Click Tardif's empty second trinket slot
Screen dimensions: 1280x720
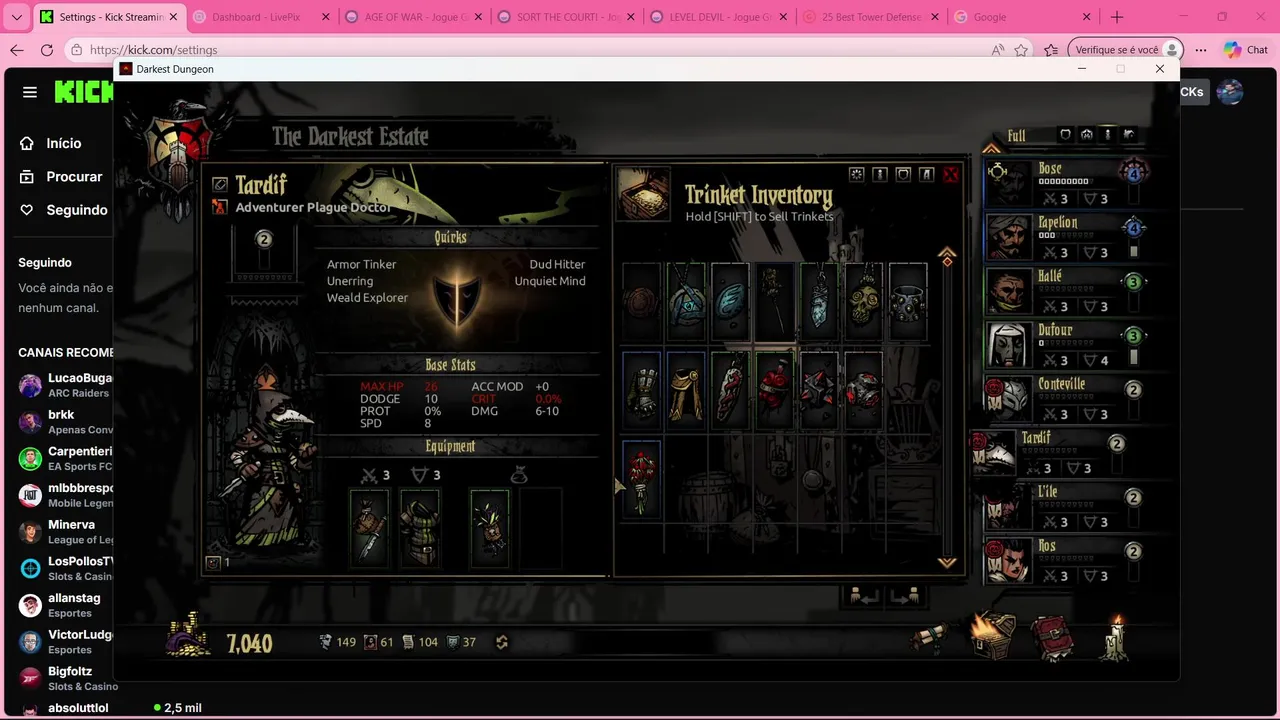pos(541,528)
